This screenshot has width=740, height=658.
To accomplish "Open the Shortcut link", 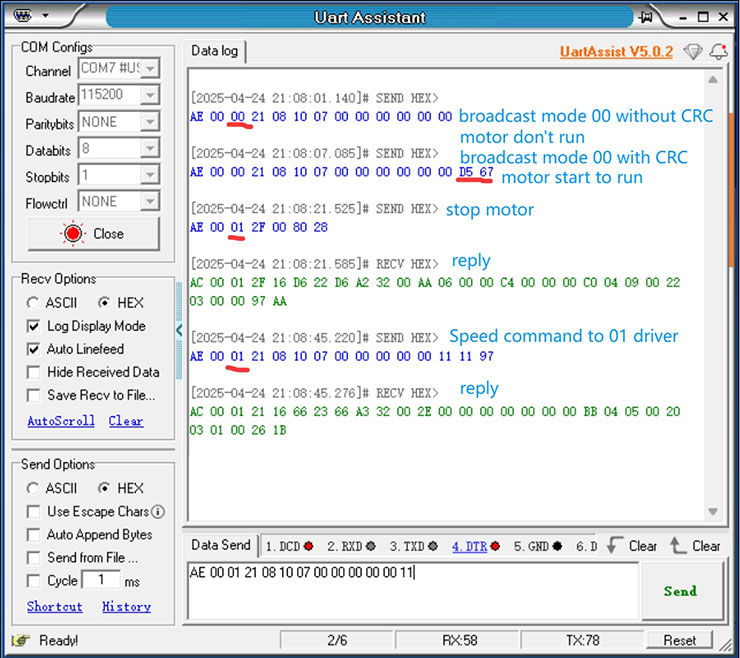I will 54,607.
